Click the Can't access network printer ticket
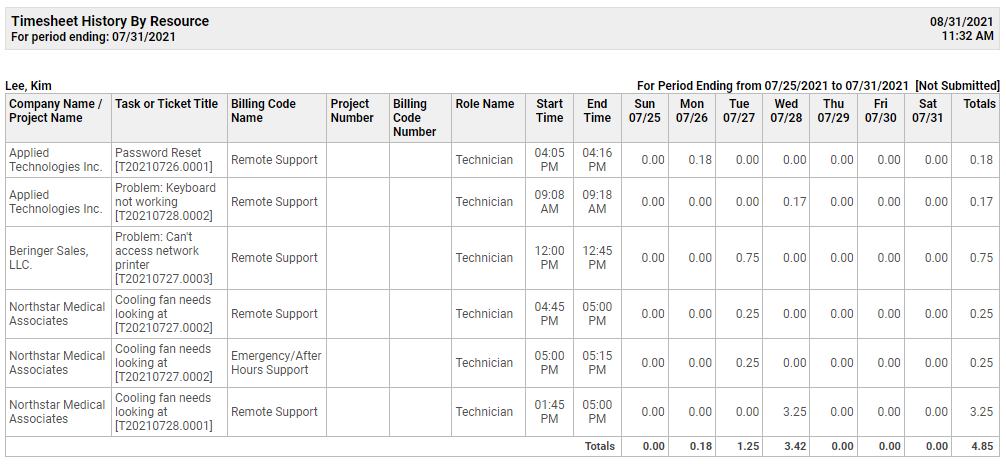This screenshot has height=464, width=1006. [x=169, y=258]
